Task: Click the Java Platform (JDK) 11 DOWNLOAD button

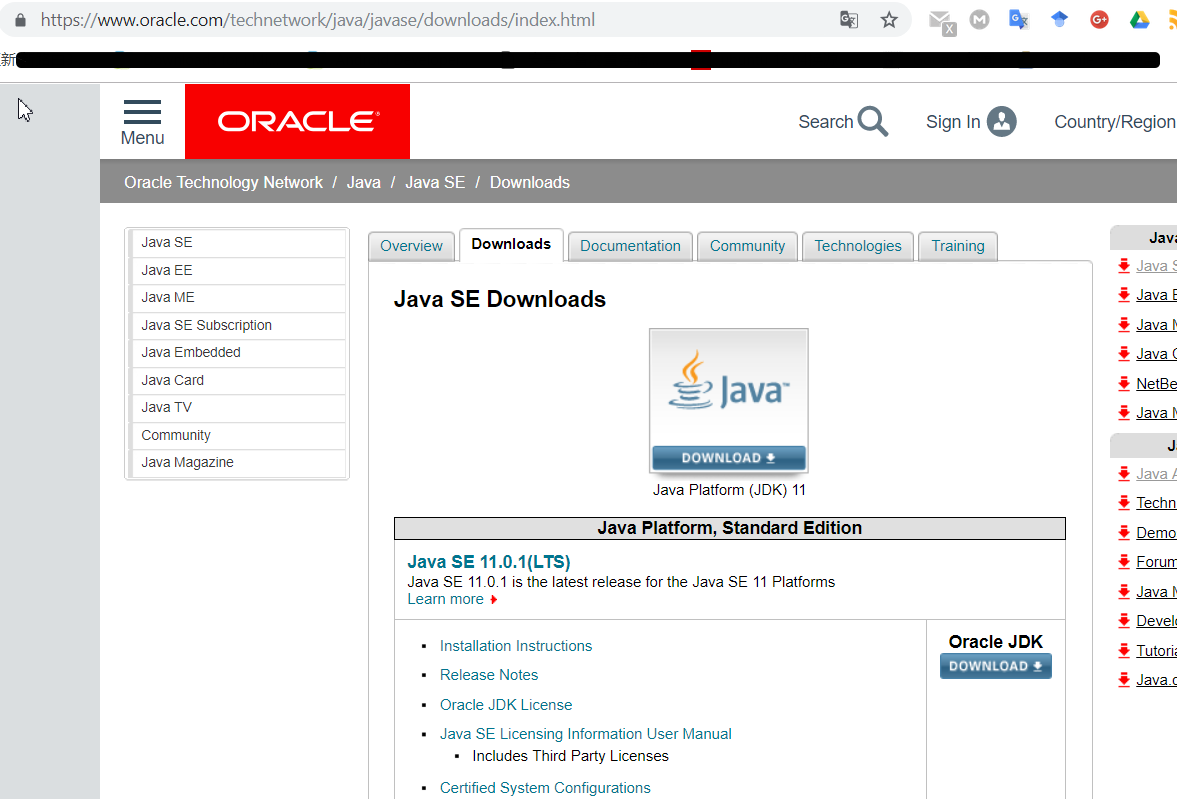Action: pos(729,458)
